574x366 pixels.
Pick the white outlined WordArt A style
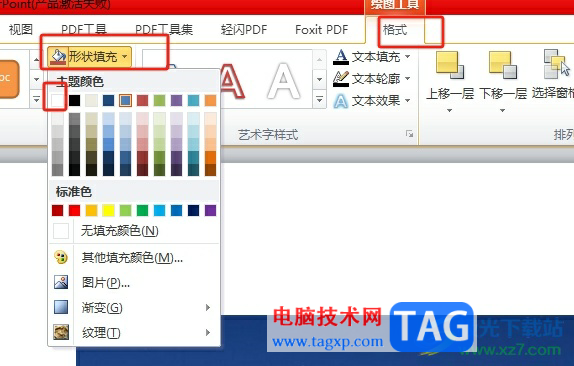pyautogui.click(x=284, y=81)
